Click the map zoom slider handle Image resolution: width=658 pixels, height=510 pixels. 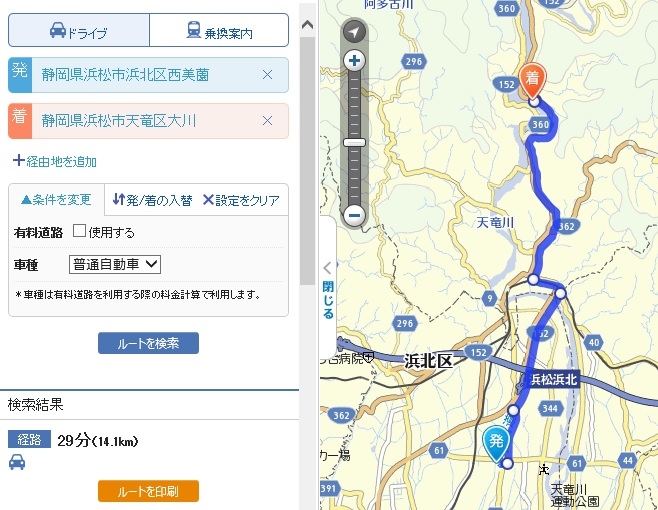click(354, 142)
